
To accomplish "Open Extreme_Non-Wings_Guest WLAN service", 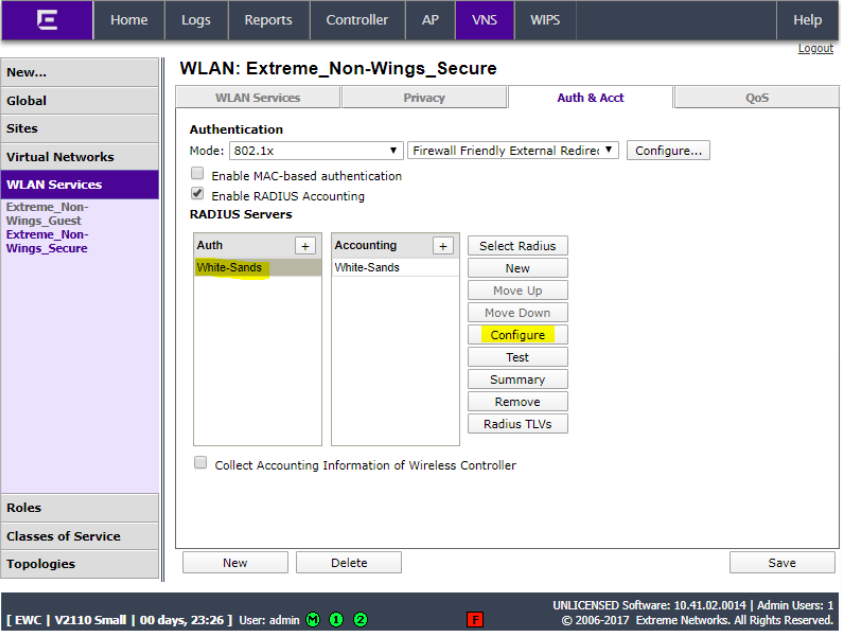I will click(47, 214).
